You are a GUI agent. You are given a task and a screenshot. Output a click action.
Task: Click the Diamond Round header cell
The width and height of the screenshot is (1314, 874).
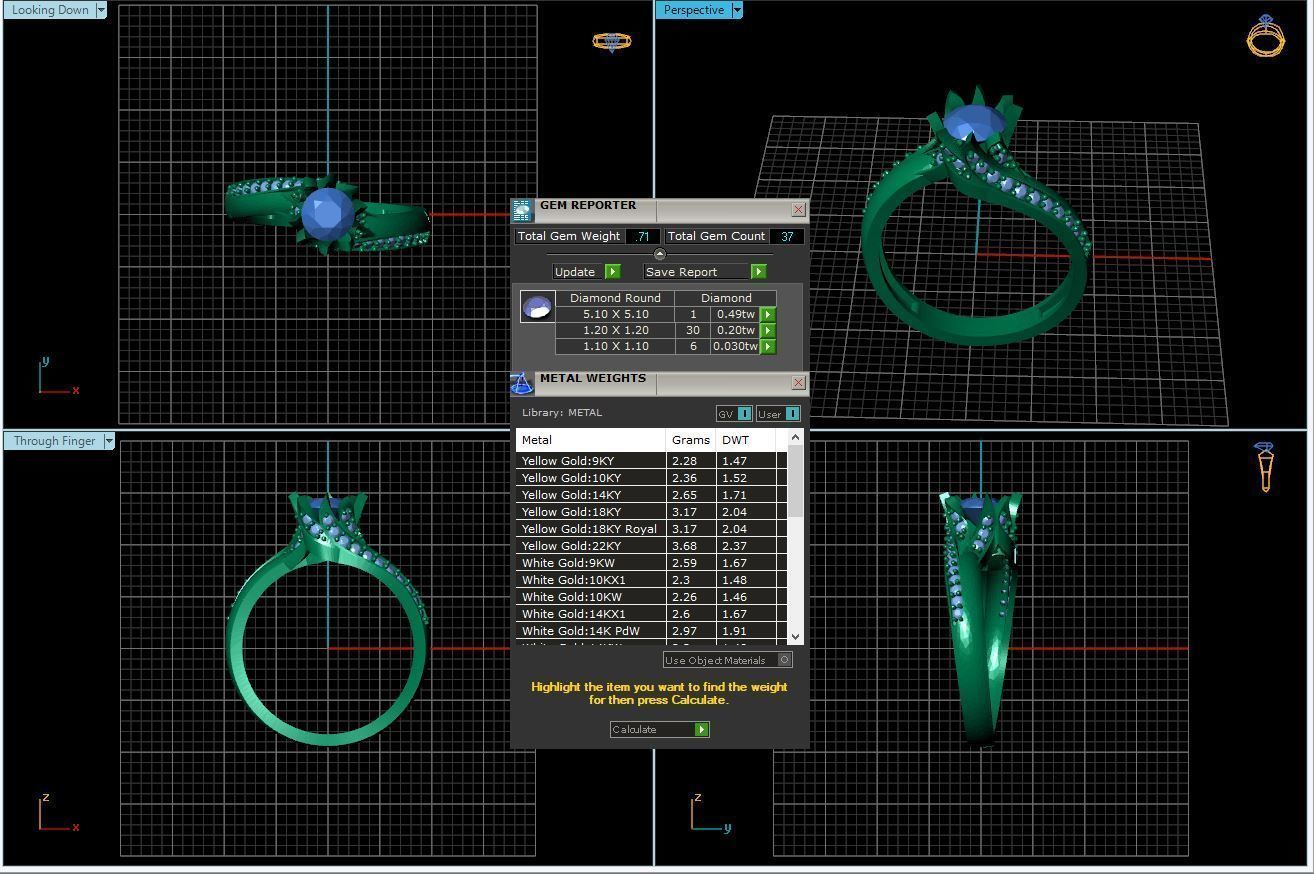click(x=615, y=298)
